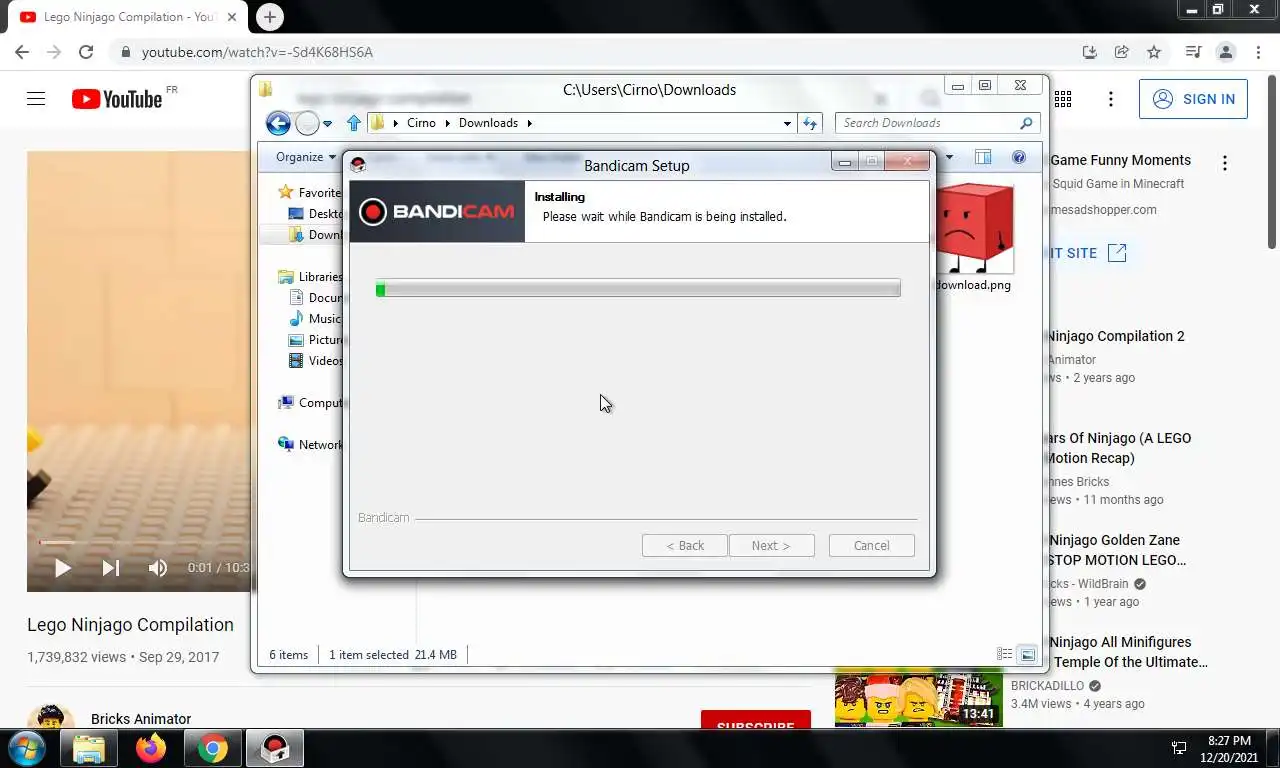Expand Explorer address path dropdown

click(787, 123)
